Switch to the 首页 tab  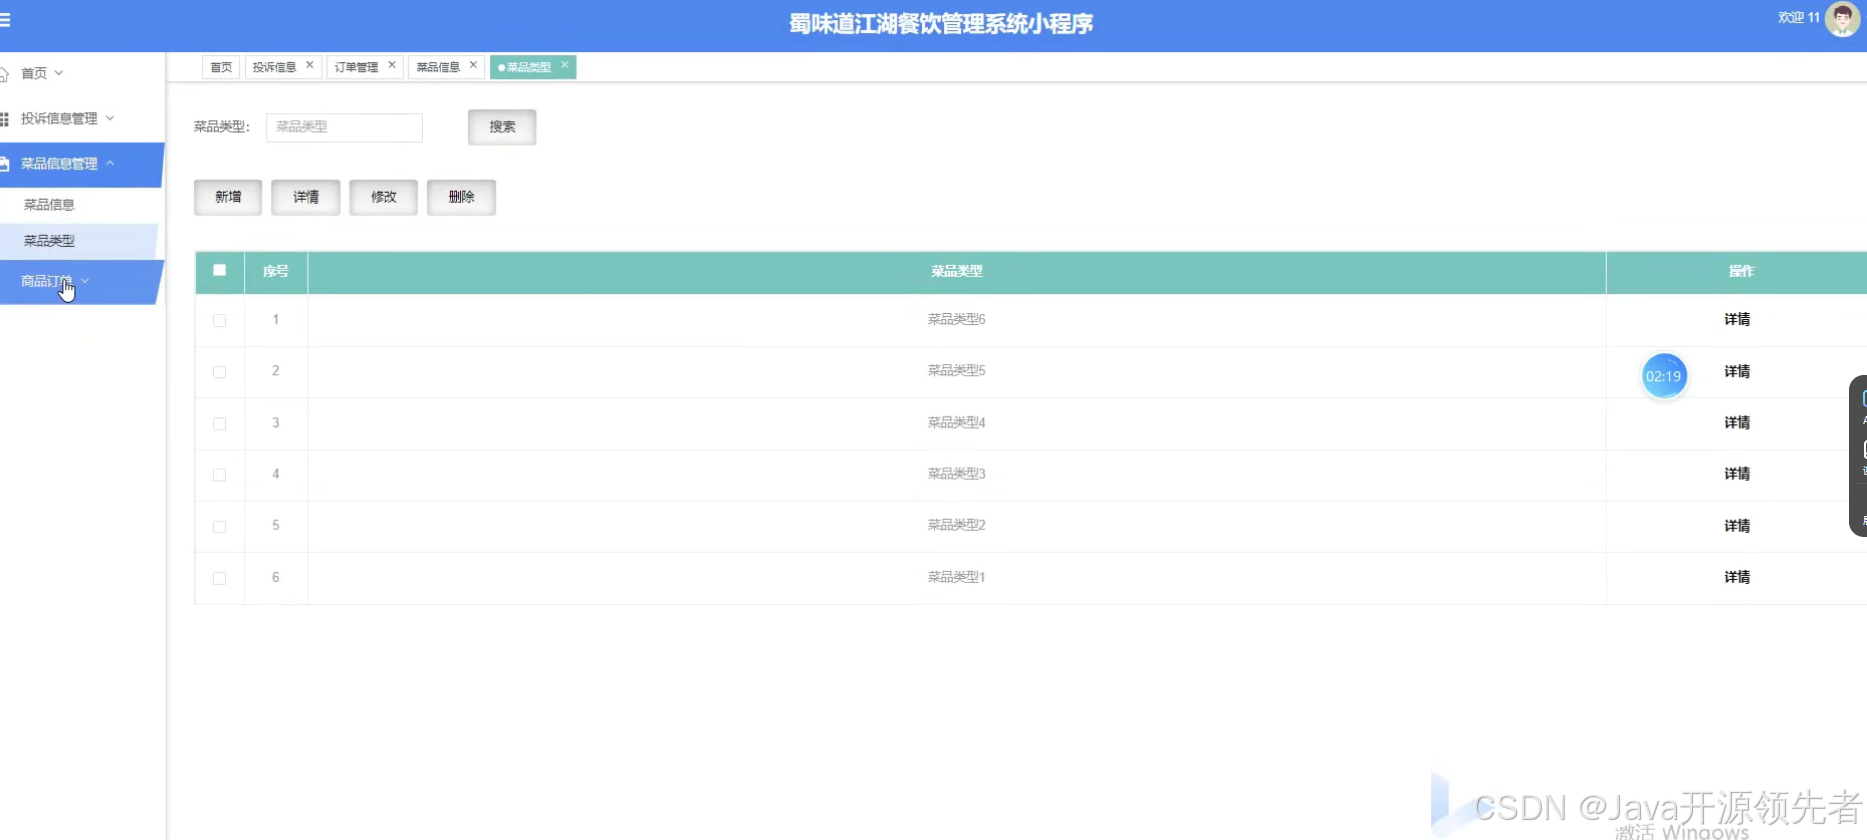(x=221, y=67)
